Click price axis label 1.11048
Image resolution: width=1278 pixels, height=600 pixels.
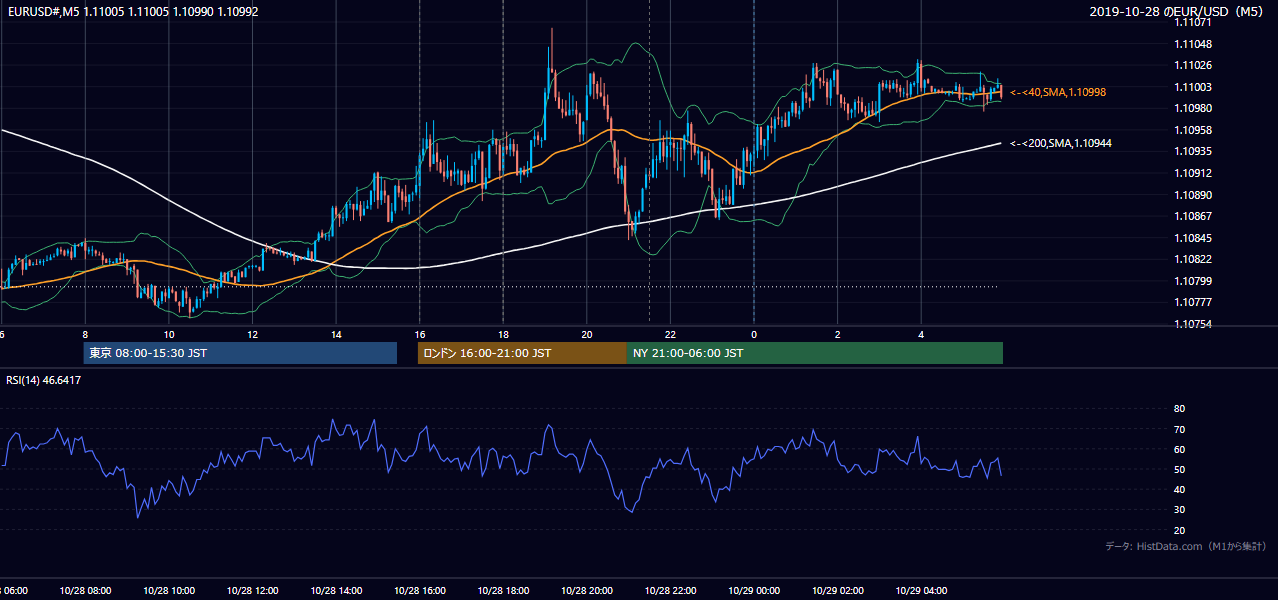click(1194, 45)
